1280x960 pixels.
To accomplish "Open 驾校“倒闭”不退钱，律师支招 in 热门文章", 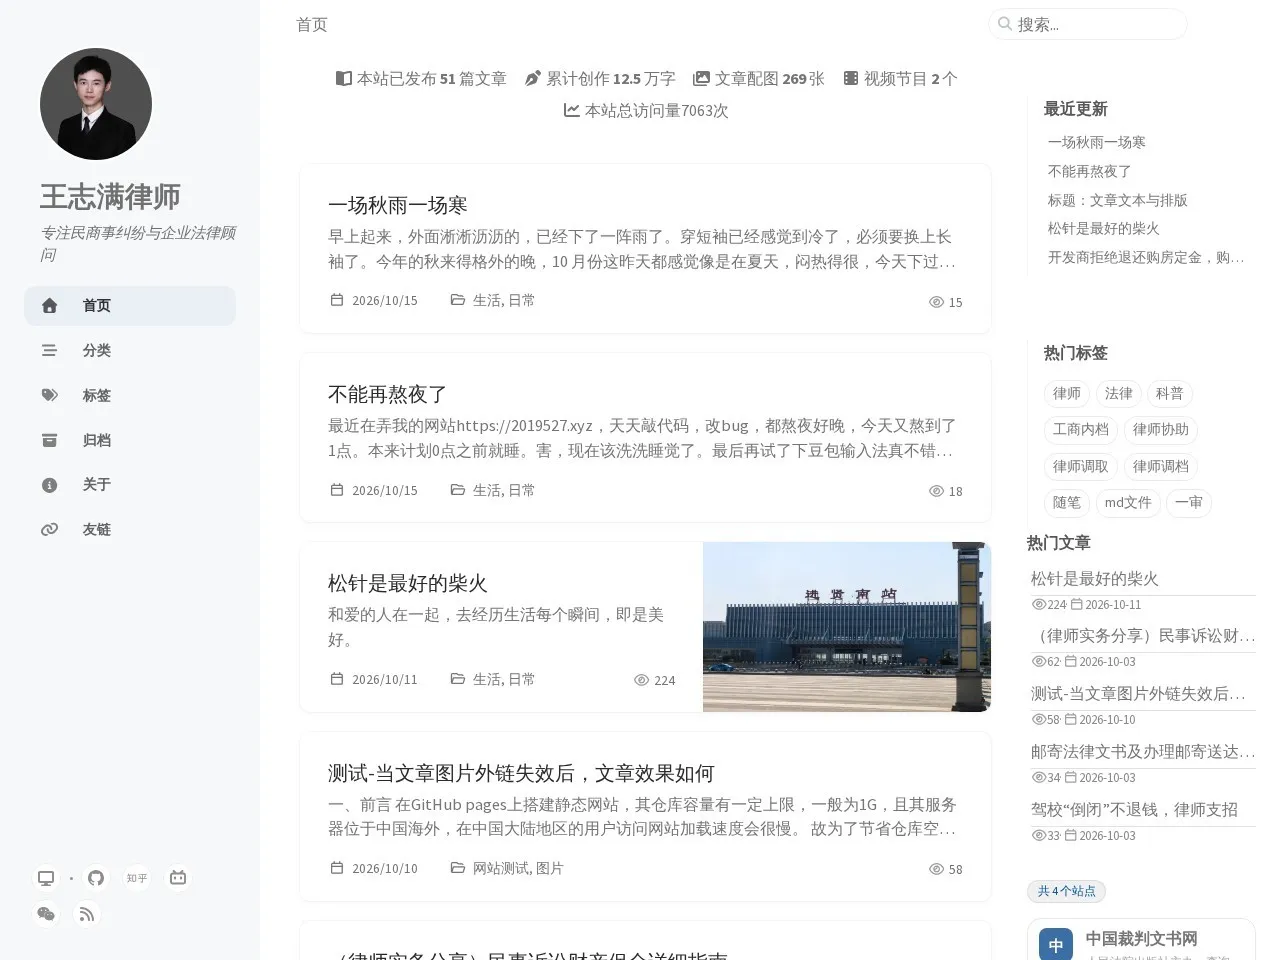I will pyautogui.click(x=1134, y=810).
